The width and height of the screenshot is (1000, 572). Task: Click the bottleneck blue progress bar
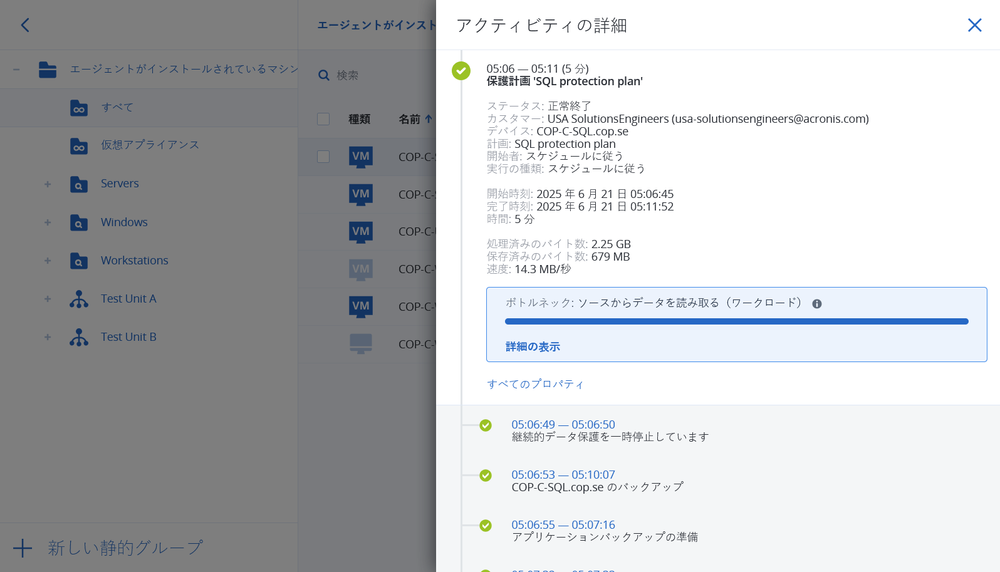(737, 321)
